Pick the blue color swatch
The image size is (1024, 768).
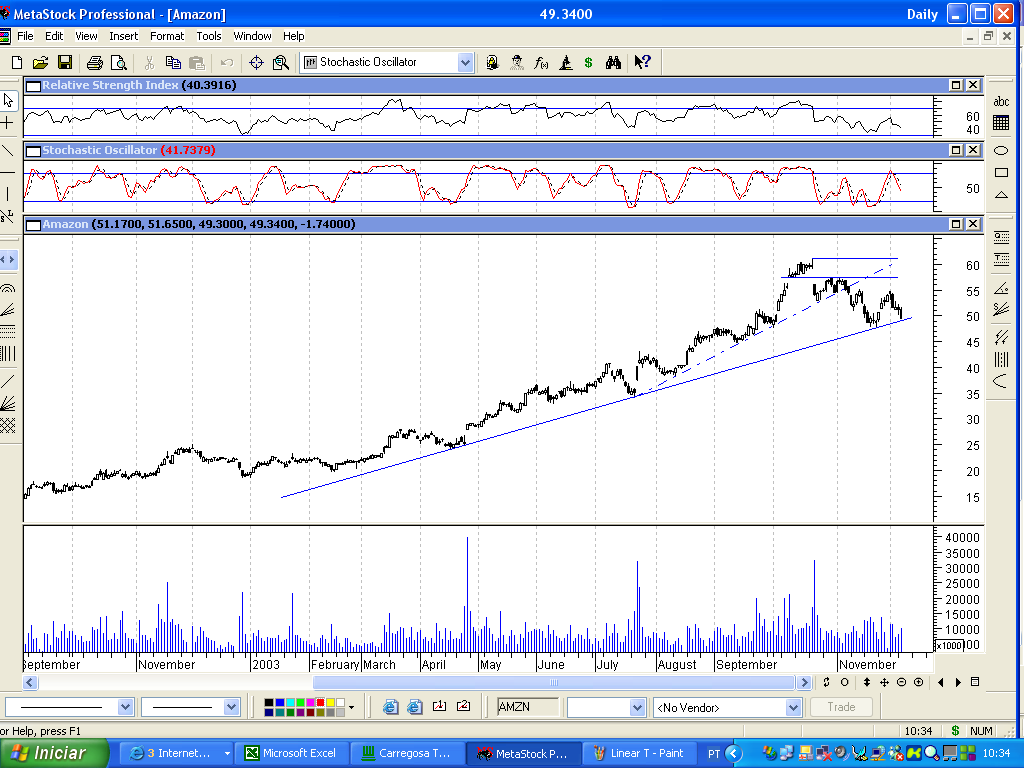coord(280,703)
